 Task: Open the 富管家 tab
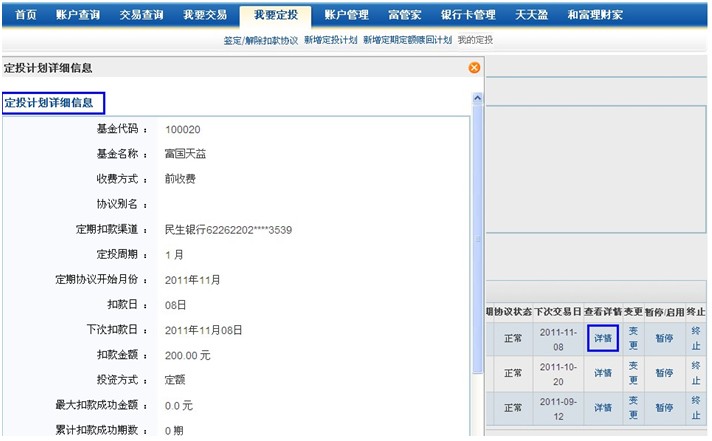(x=407, y=15)
